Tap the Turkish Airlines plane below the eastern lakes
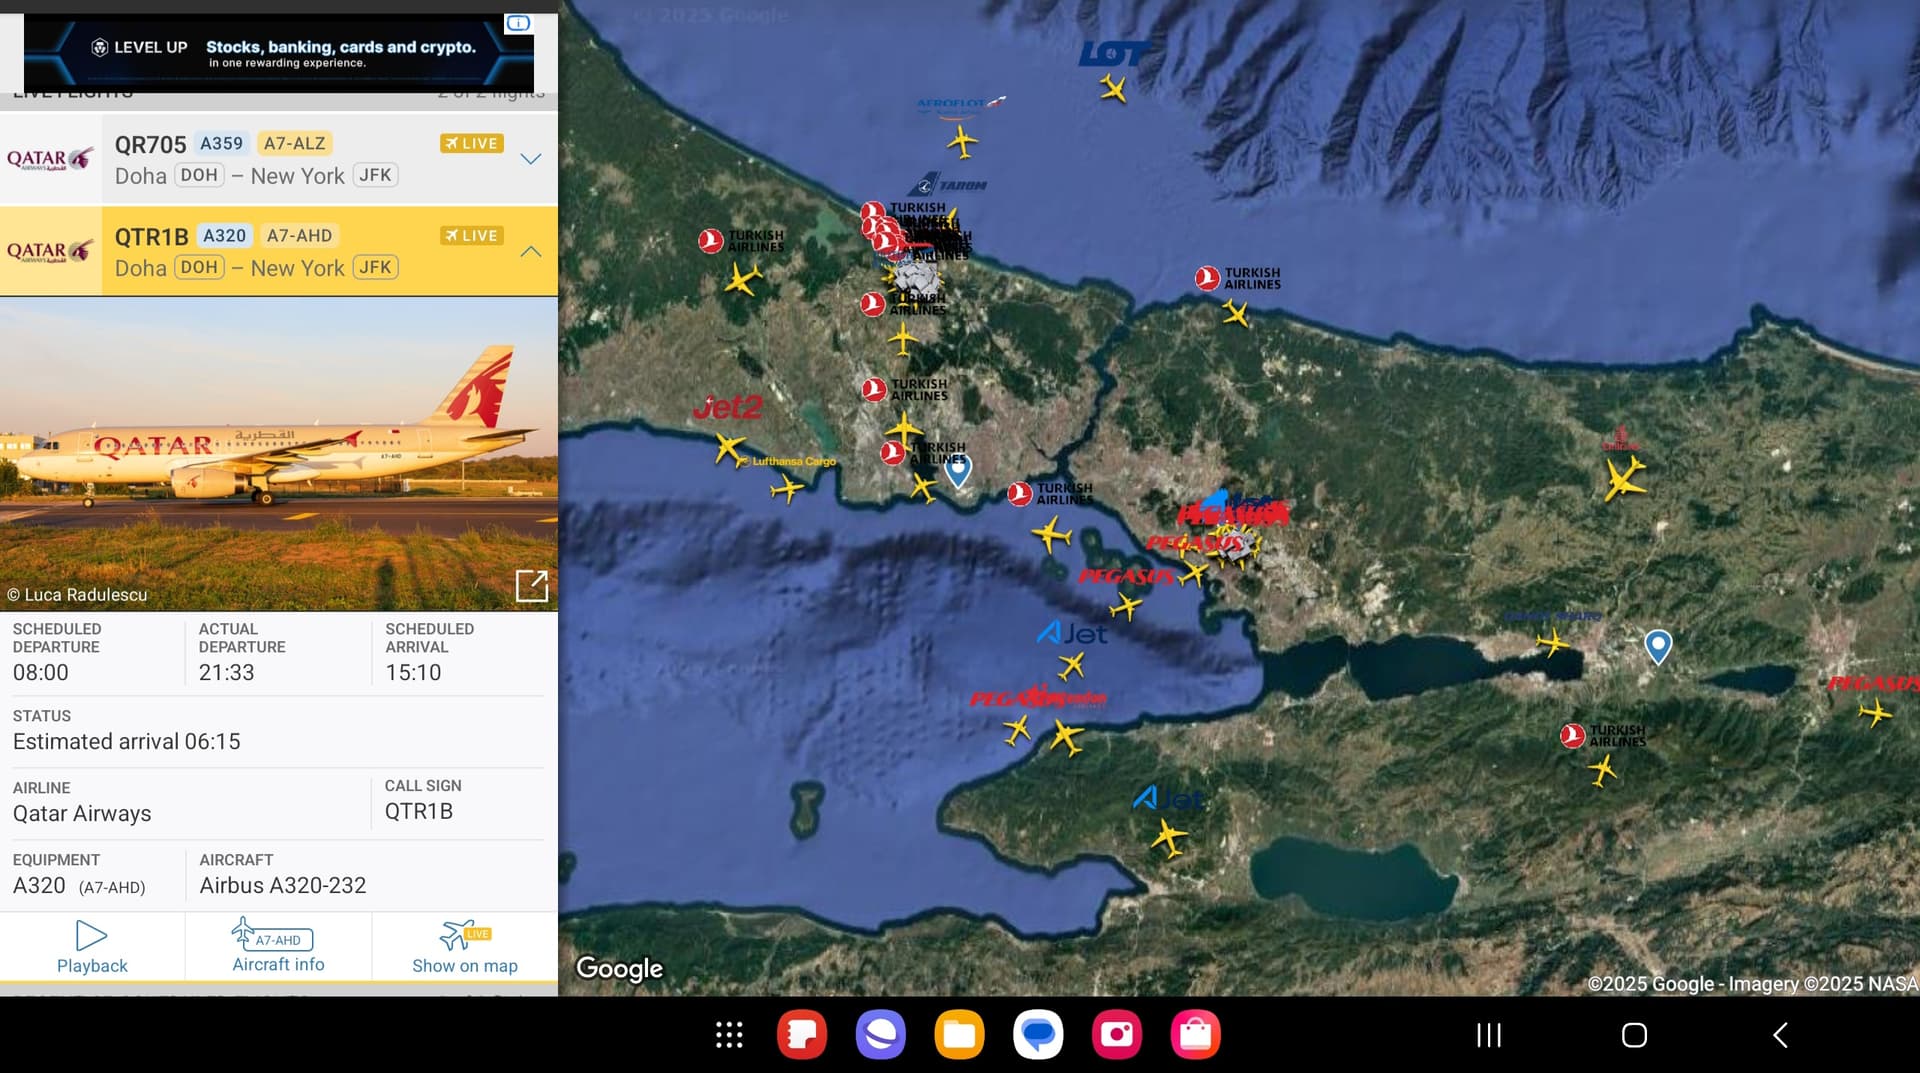 (x=1602, y=770)
